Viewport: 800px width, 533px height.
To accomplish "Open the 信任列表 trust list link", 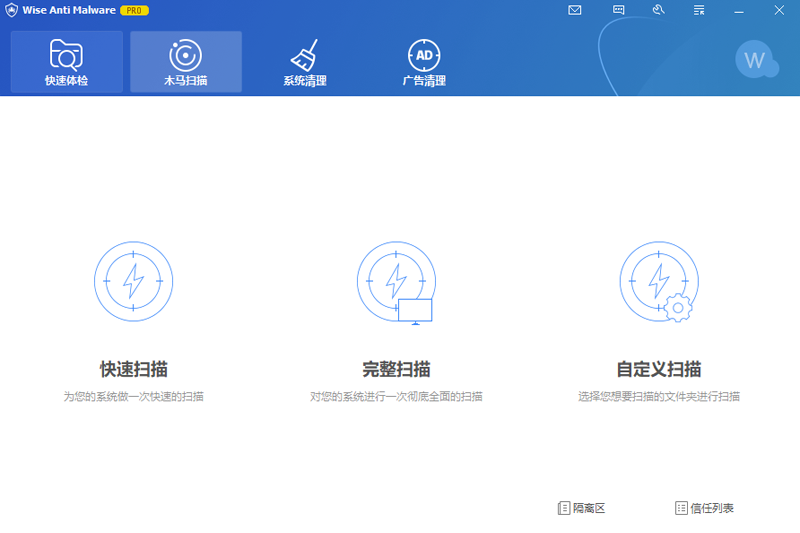I will point(704,508).
